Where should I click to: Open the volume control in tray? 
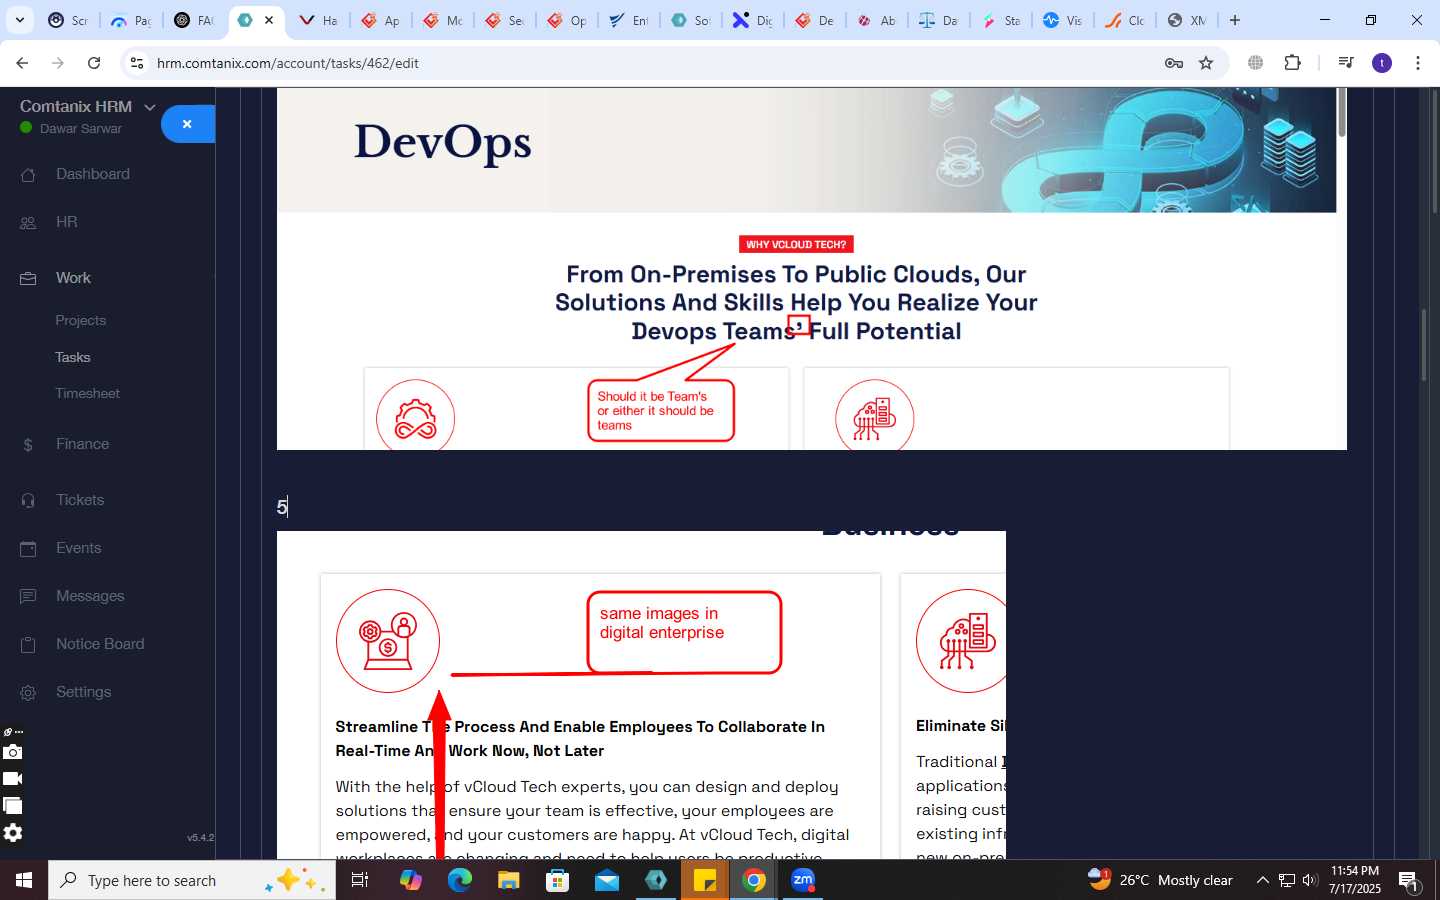[1310, 880]
